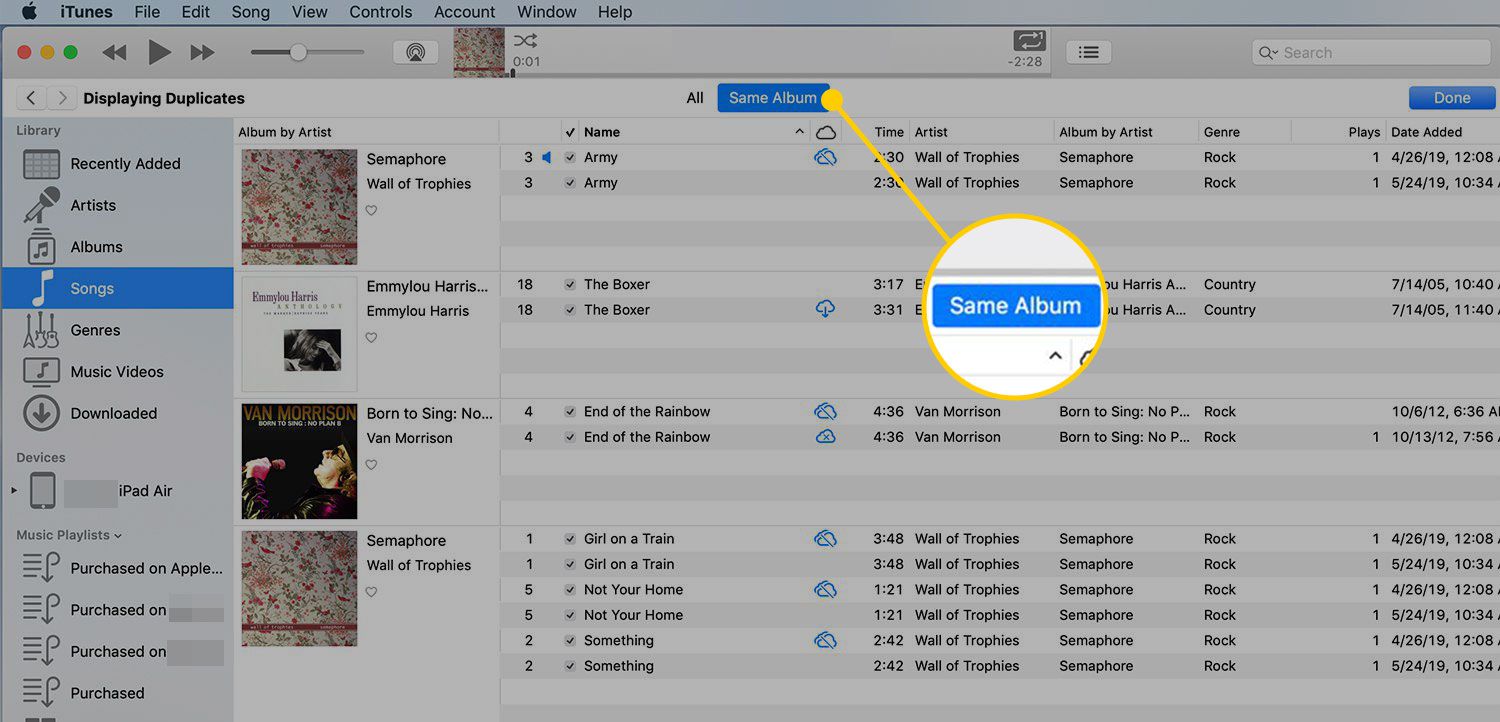Click the Done button
1500x722 pixels.
click(1452, 98)
